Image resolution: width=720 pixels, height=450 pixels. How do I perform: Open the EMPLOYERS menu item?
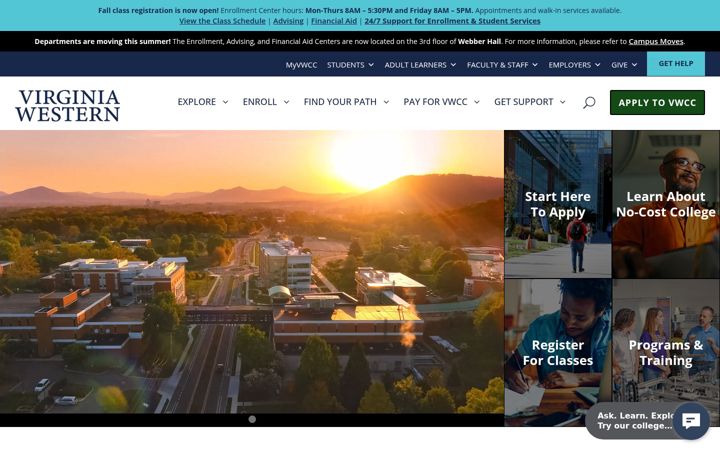click(x=569, y=65)
